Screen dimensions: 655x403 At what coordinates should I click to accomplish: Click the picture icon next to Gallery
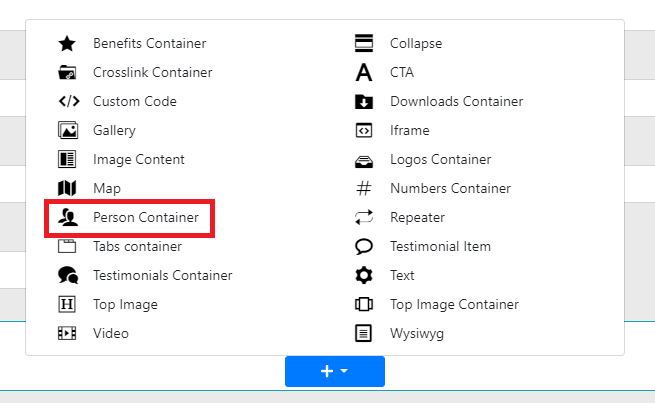(67, 131)
